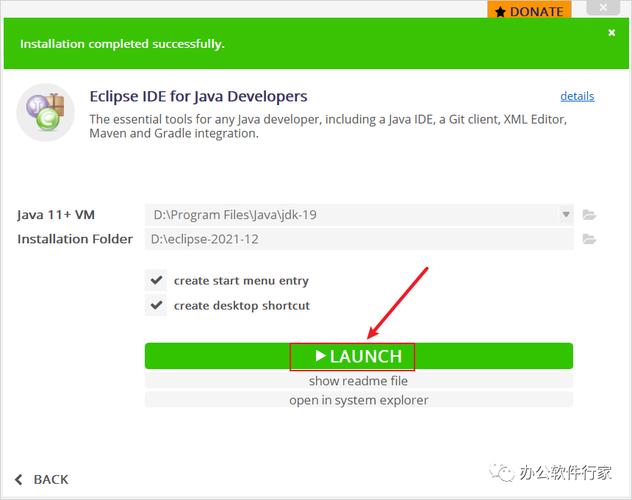Click the Installation Folder label
Viewport: 632px width, 500px height.
click(75, 239)
